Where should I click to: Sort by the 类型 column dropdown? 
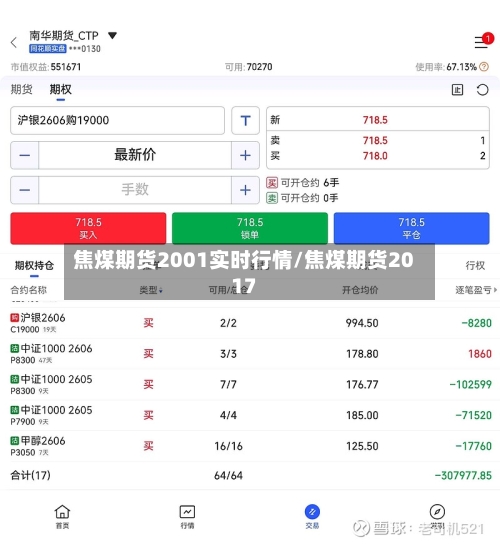coord(151,290)
